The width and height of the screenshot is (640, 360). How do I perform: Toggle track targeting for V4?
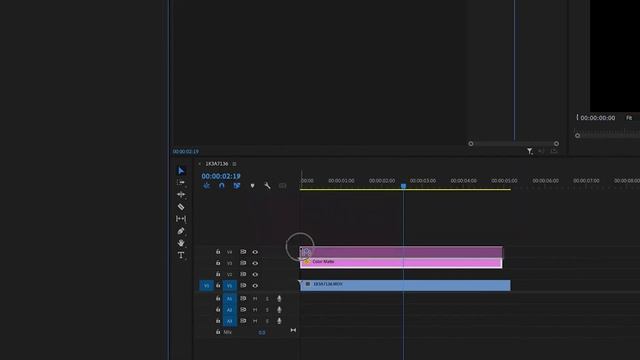pos(229,252)
